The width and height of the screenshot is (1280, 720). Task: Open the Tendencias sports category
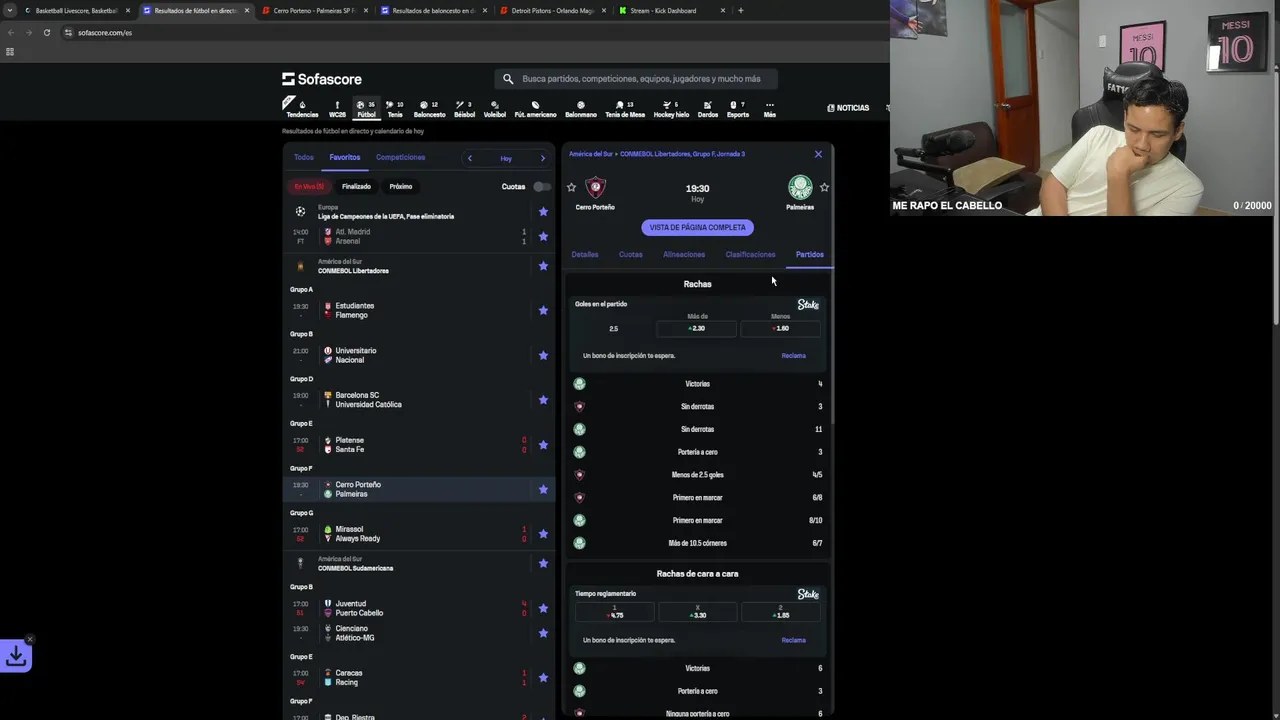click(x=302, y=109)
